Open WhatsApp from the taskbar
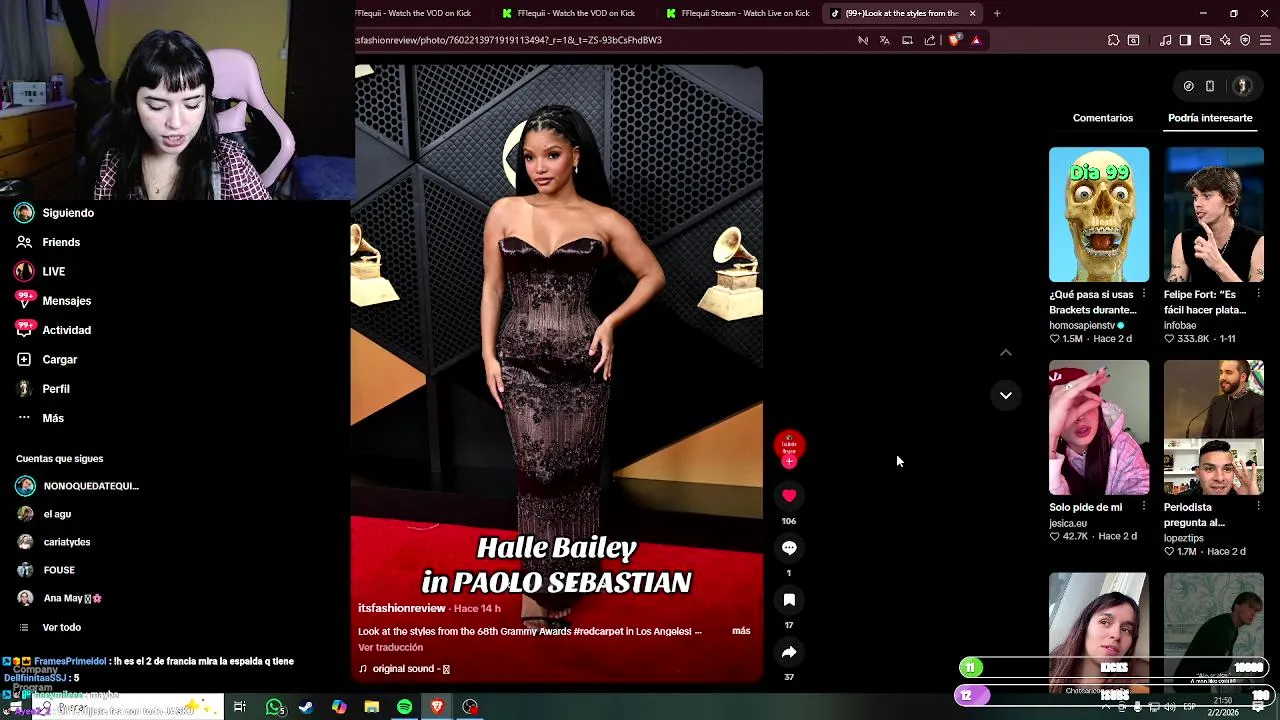The image size is (1280, 720). 274,707
